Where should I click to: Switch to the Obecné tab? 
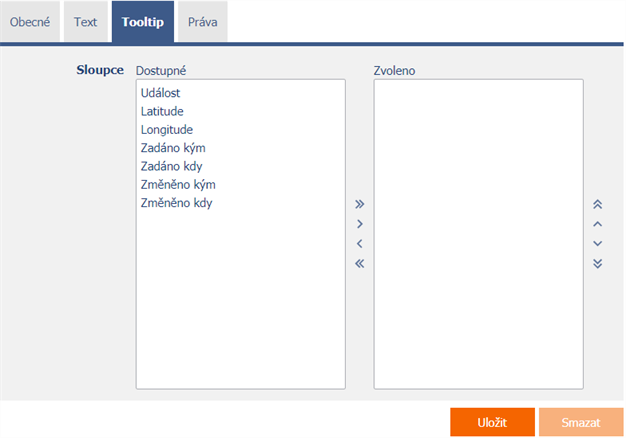click(x=30, y=22)
